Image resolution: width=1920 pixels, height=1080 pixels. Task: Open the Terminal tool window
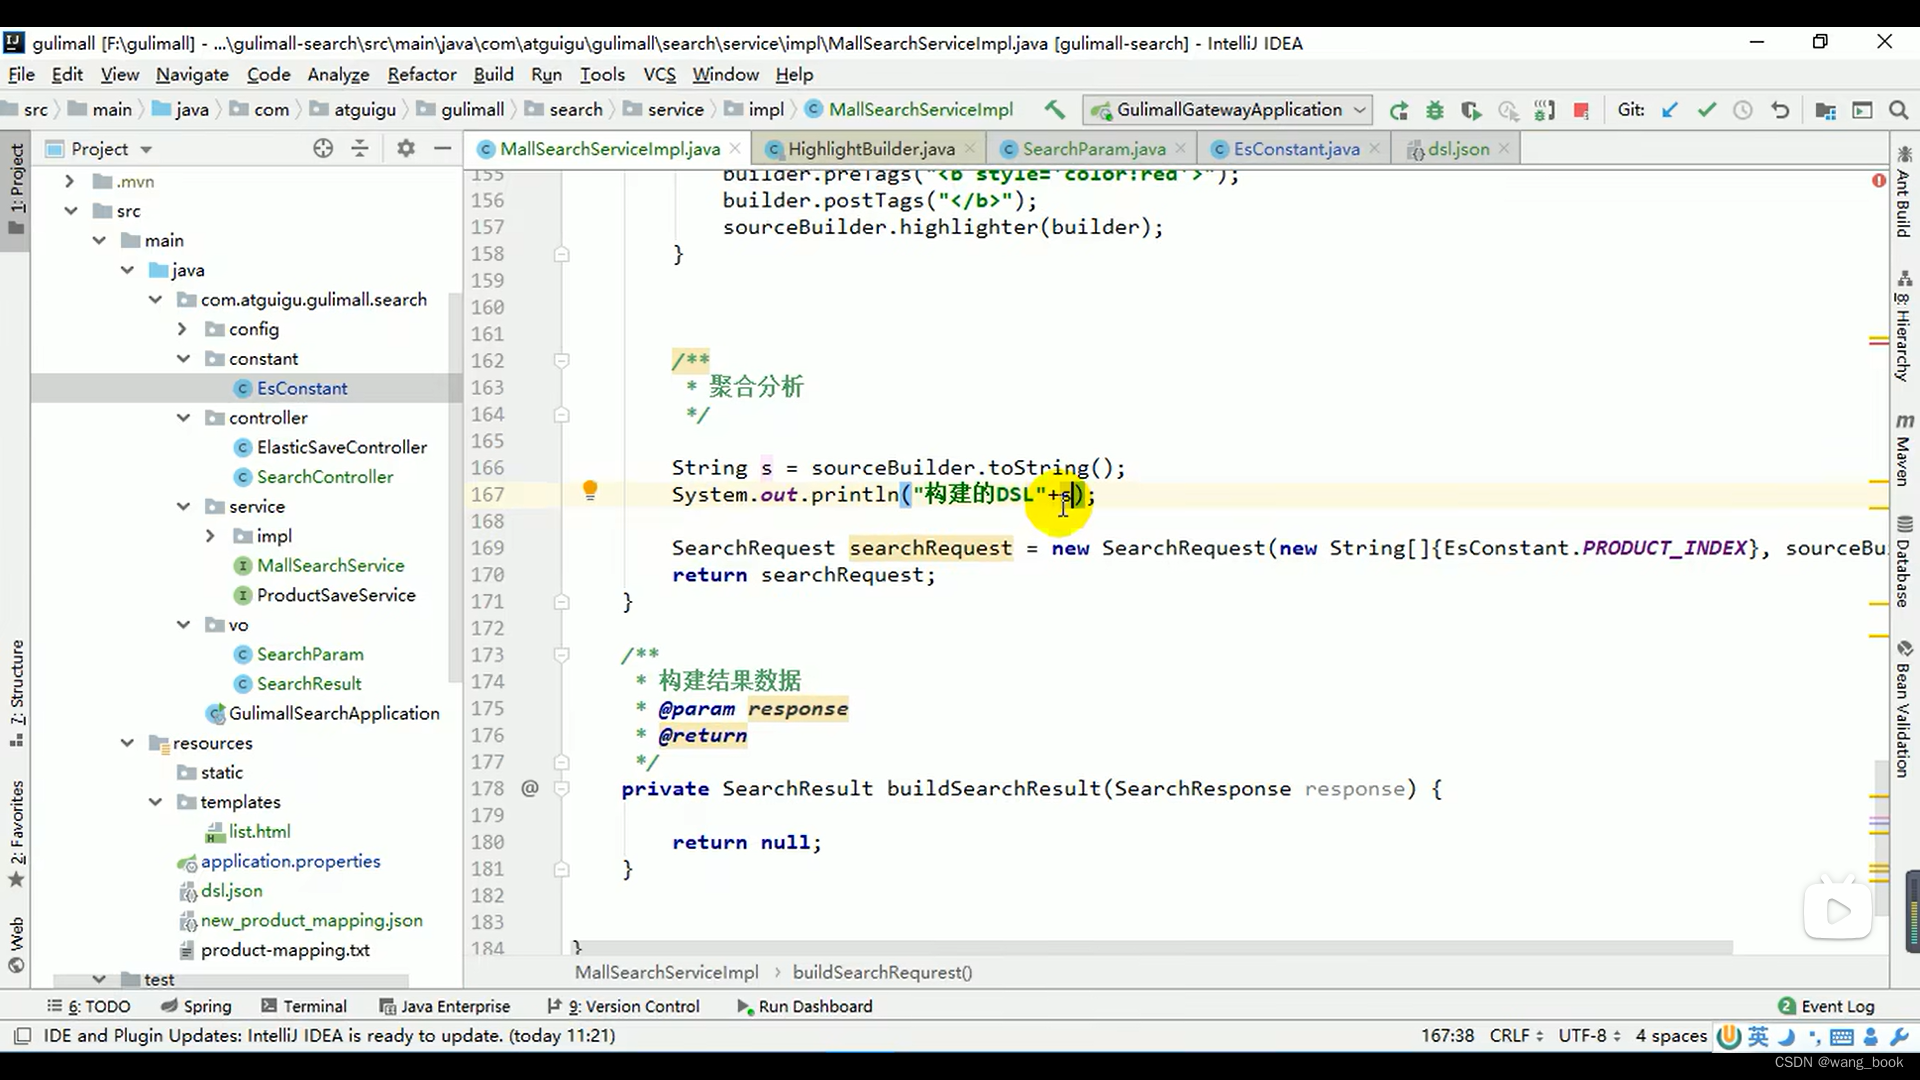(x=304, y=1006)
